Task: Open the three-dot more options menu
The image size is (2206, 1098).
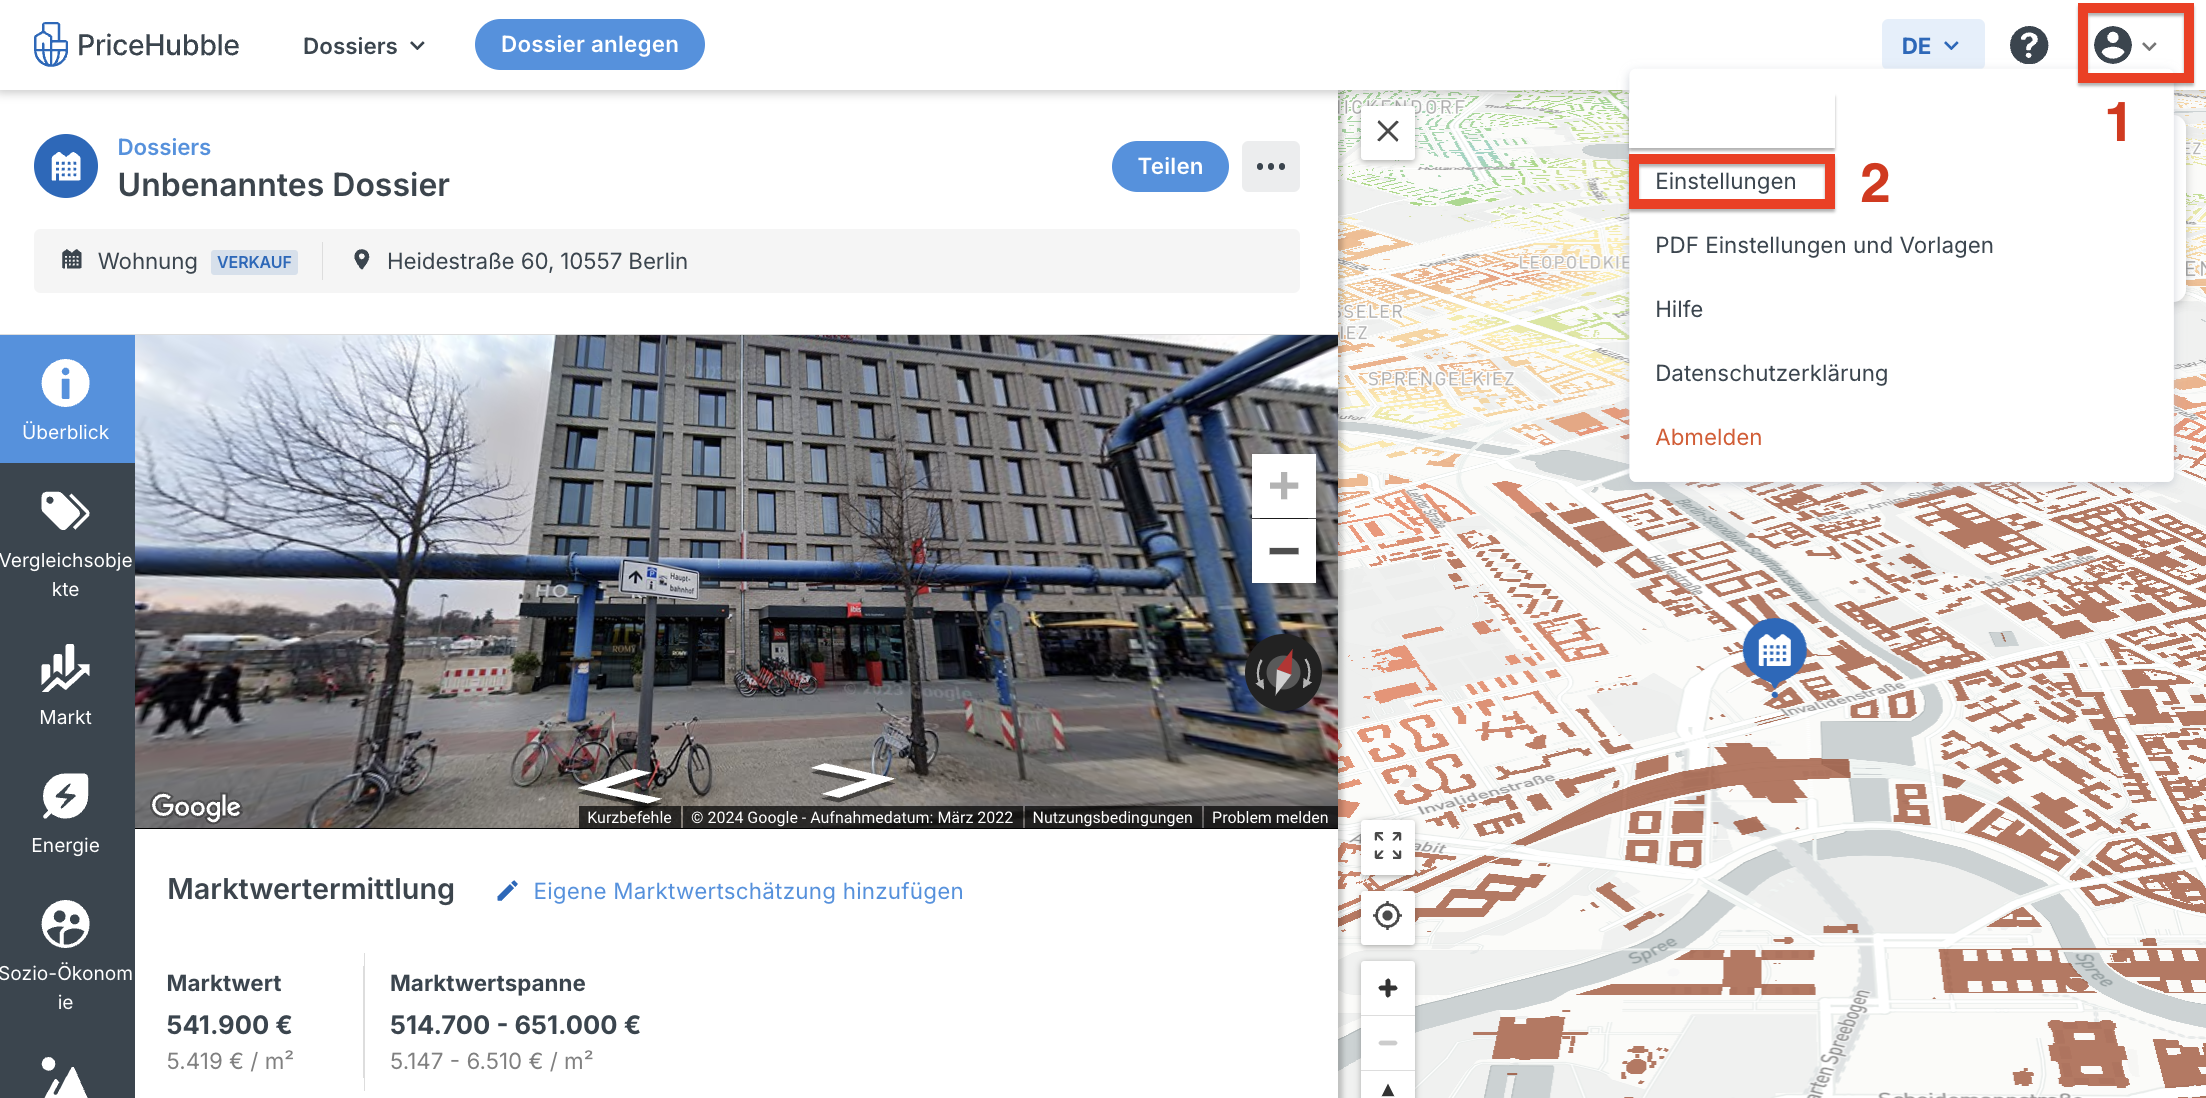Action: [1271, 166]
